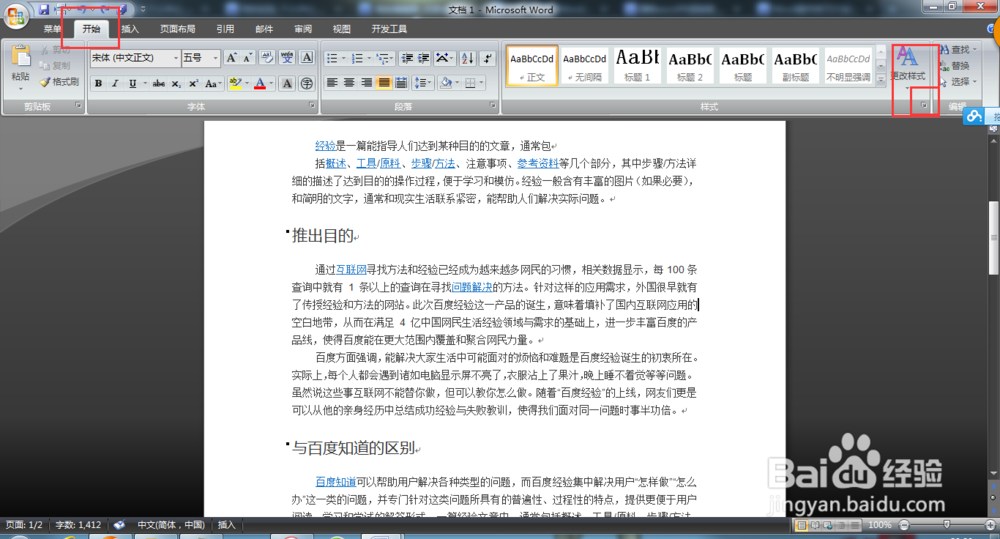Open the Multilevel List dropdown
This screenshot has height=539, width=1000.
[385, 58]
